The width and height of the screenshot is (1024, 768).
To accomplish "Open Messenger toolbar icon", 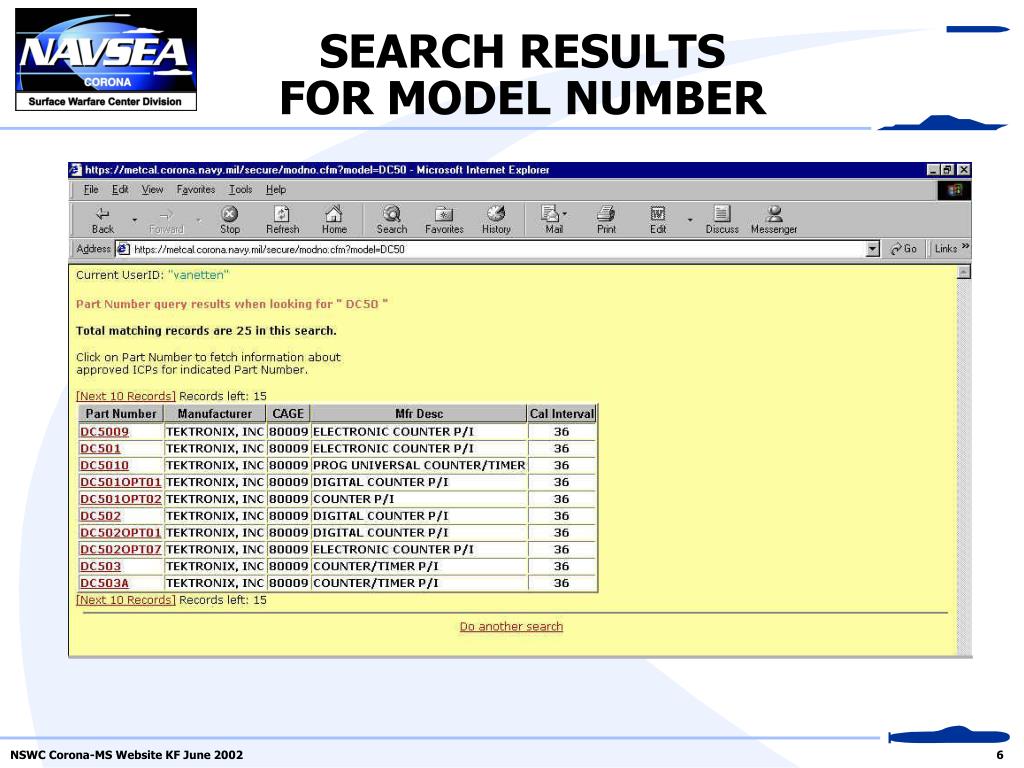I will (775, 214).
